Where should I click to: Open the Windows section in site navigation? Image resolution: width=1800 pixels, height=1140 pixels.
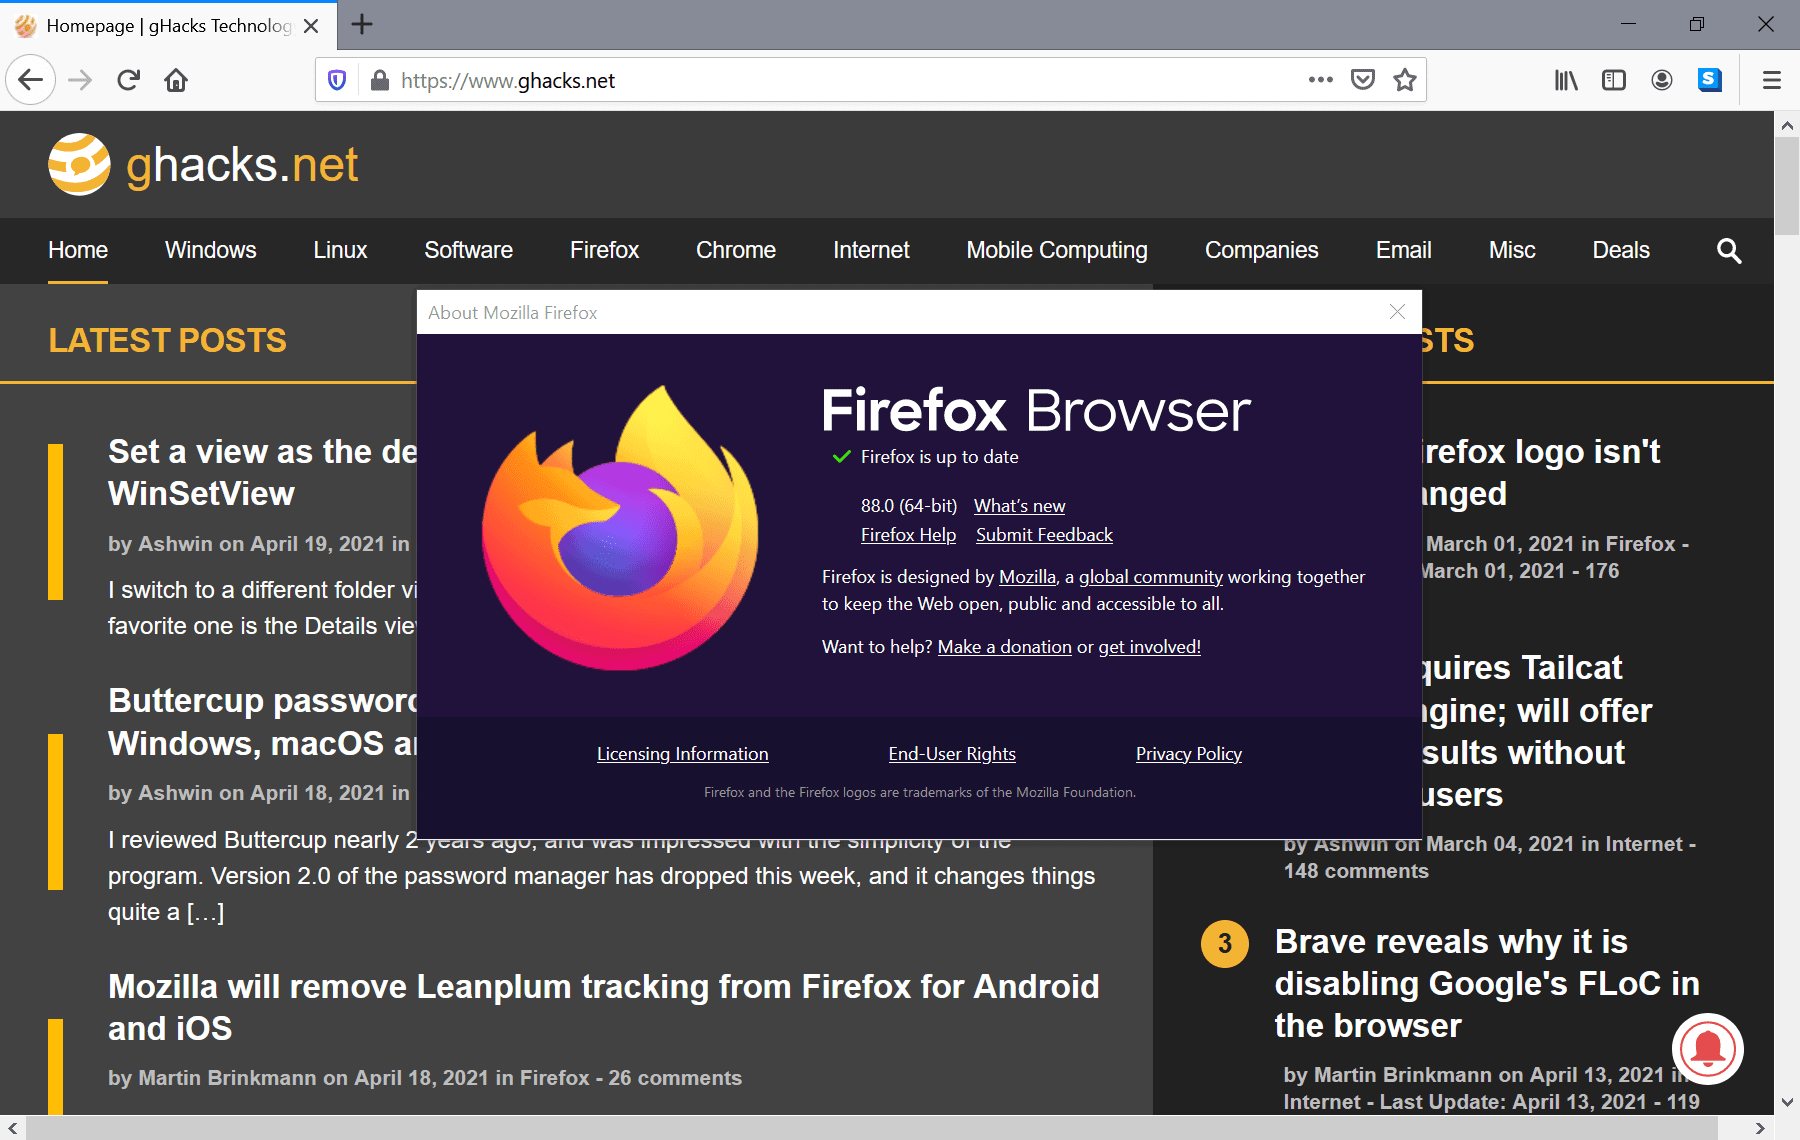pyautogui.click(x=210, y=251)
